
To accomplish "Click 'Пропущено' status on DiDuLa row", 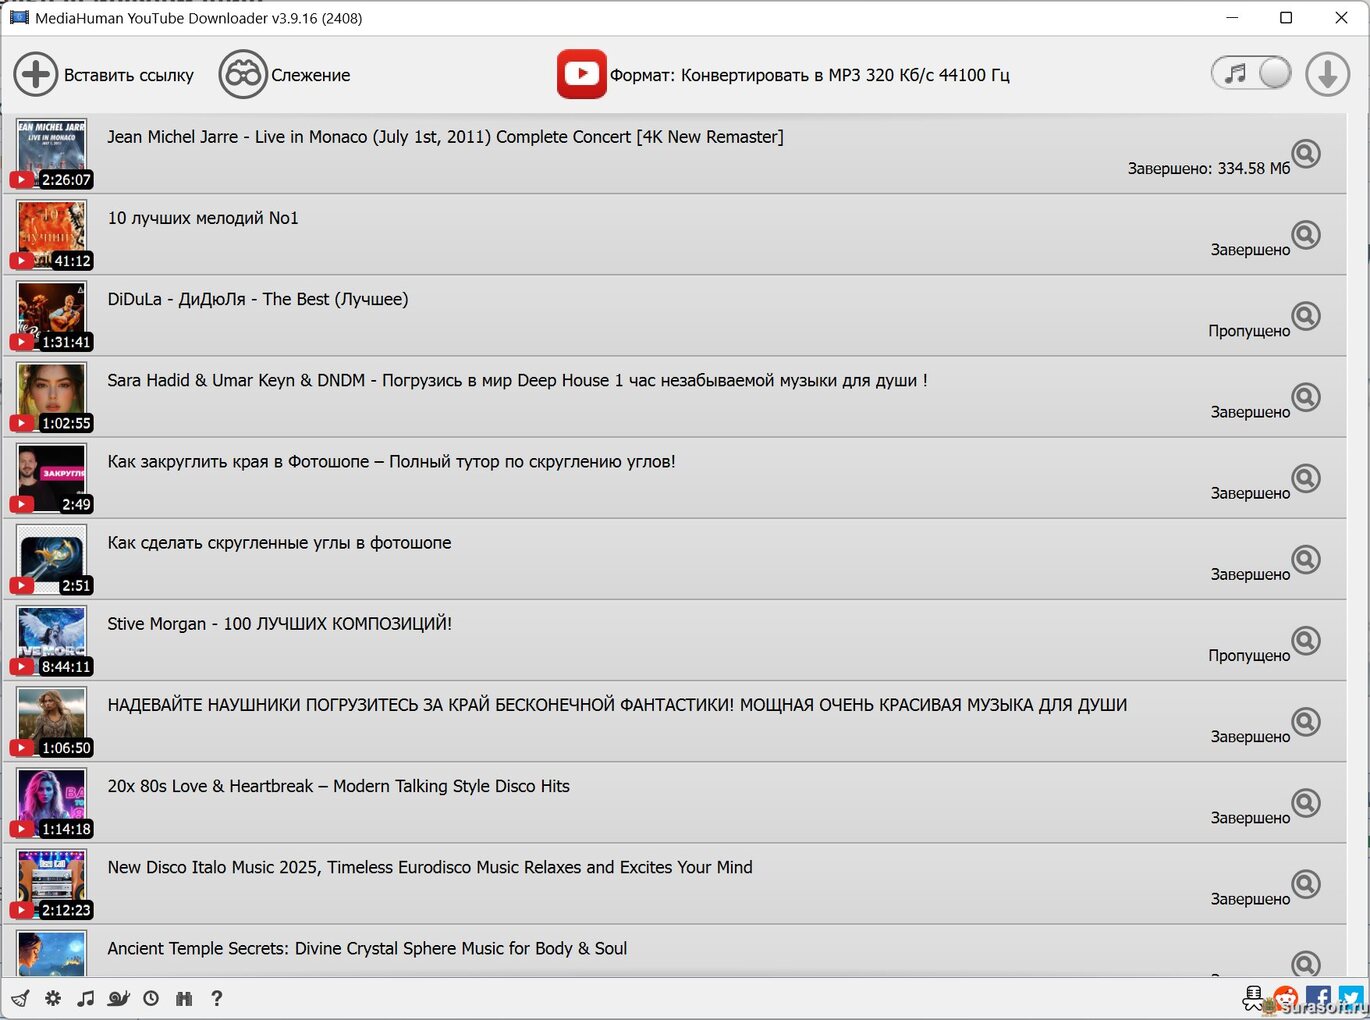I will pos(1249,331).
